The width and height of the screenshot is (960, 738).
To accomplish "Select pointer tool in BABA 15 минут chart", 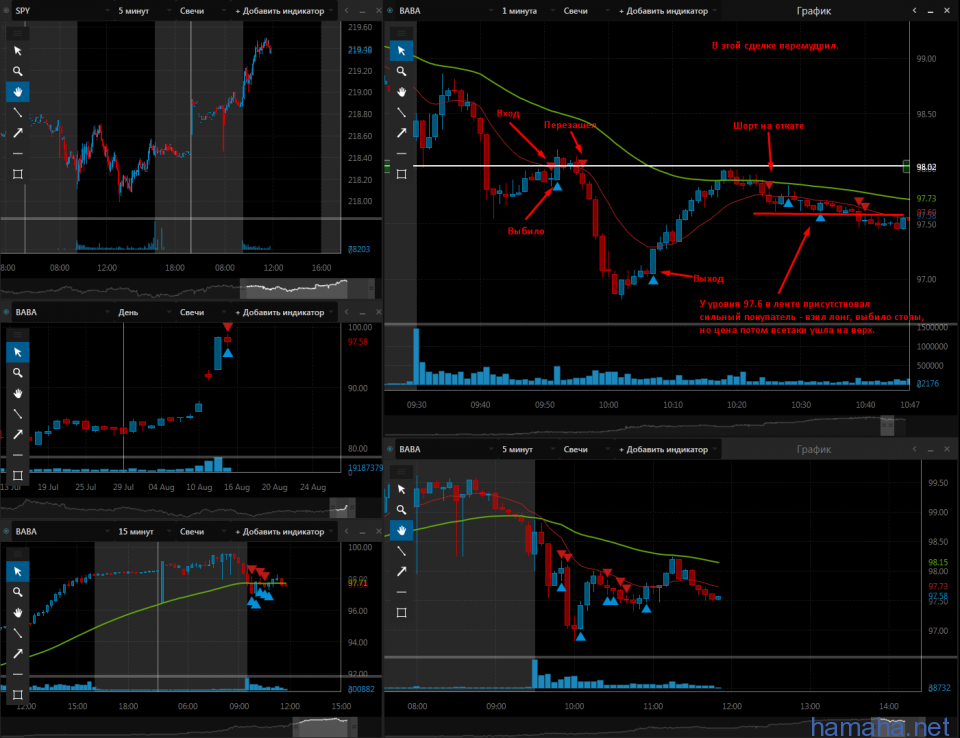I will pyautogui.click(x=18, y=571).
